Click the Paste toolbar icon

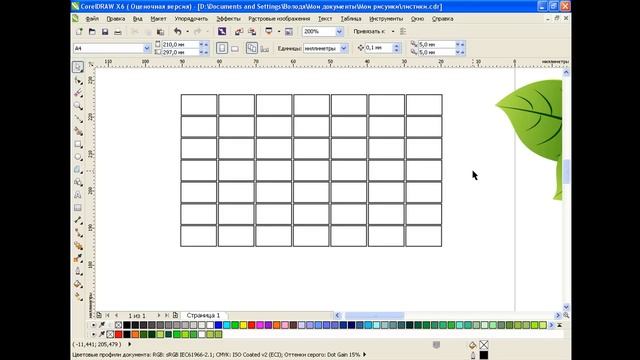(x=160, y=31)
